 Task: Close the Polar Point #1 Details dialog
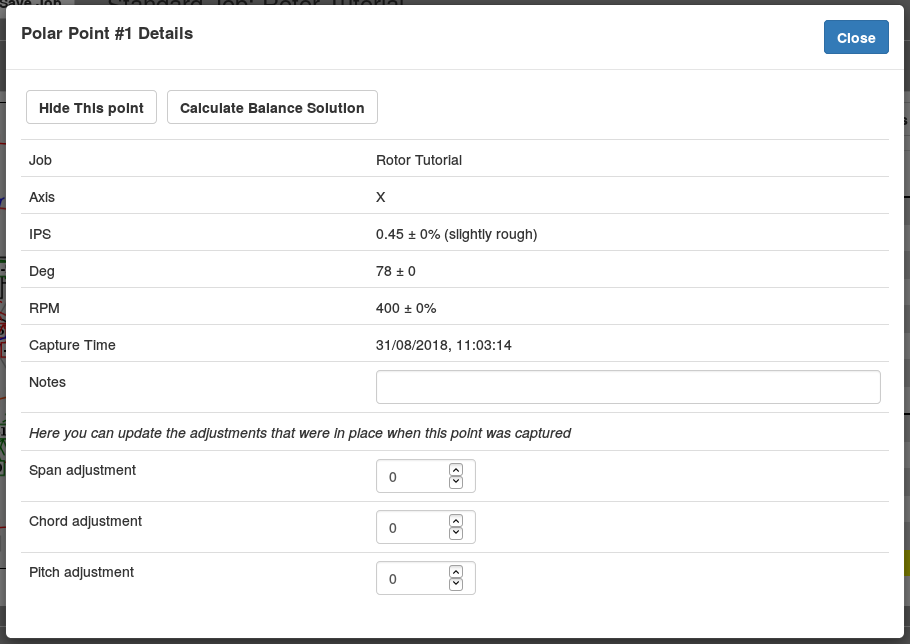[x=855, y=38]
